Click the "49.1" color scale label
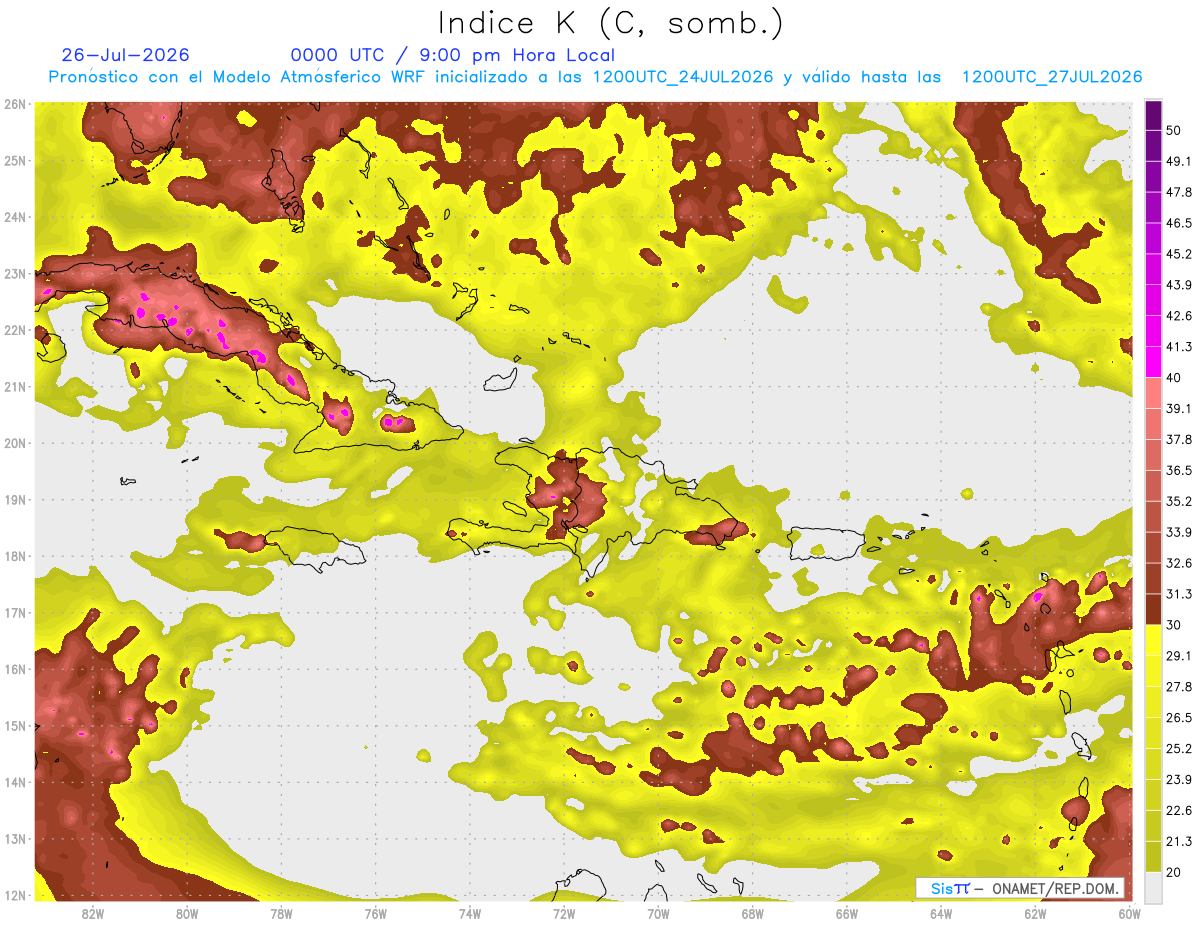 click(1179, 161)
